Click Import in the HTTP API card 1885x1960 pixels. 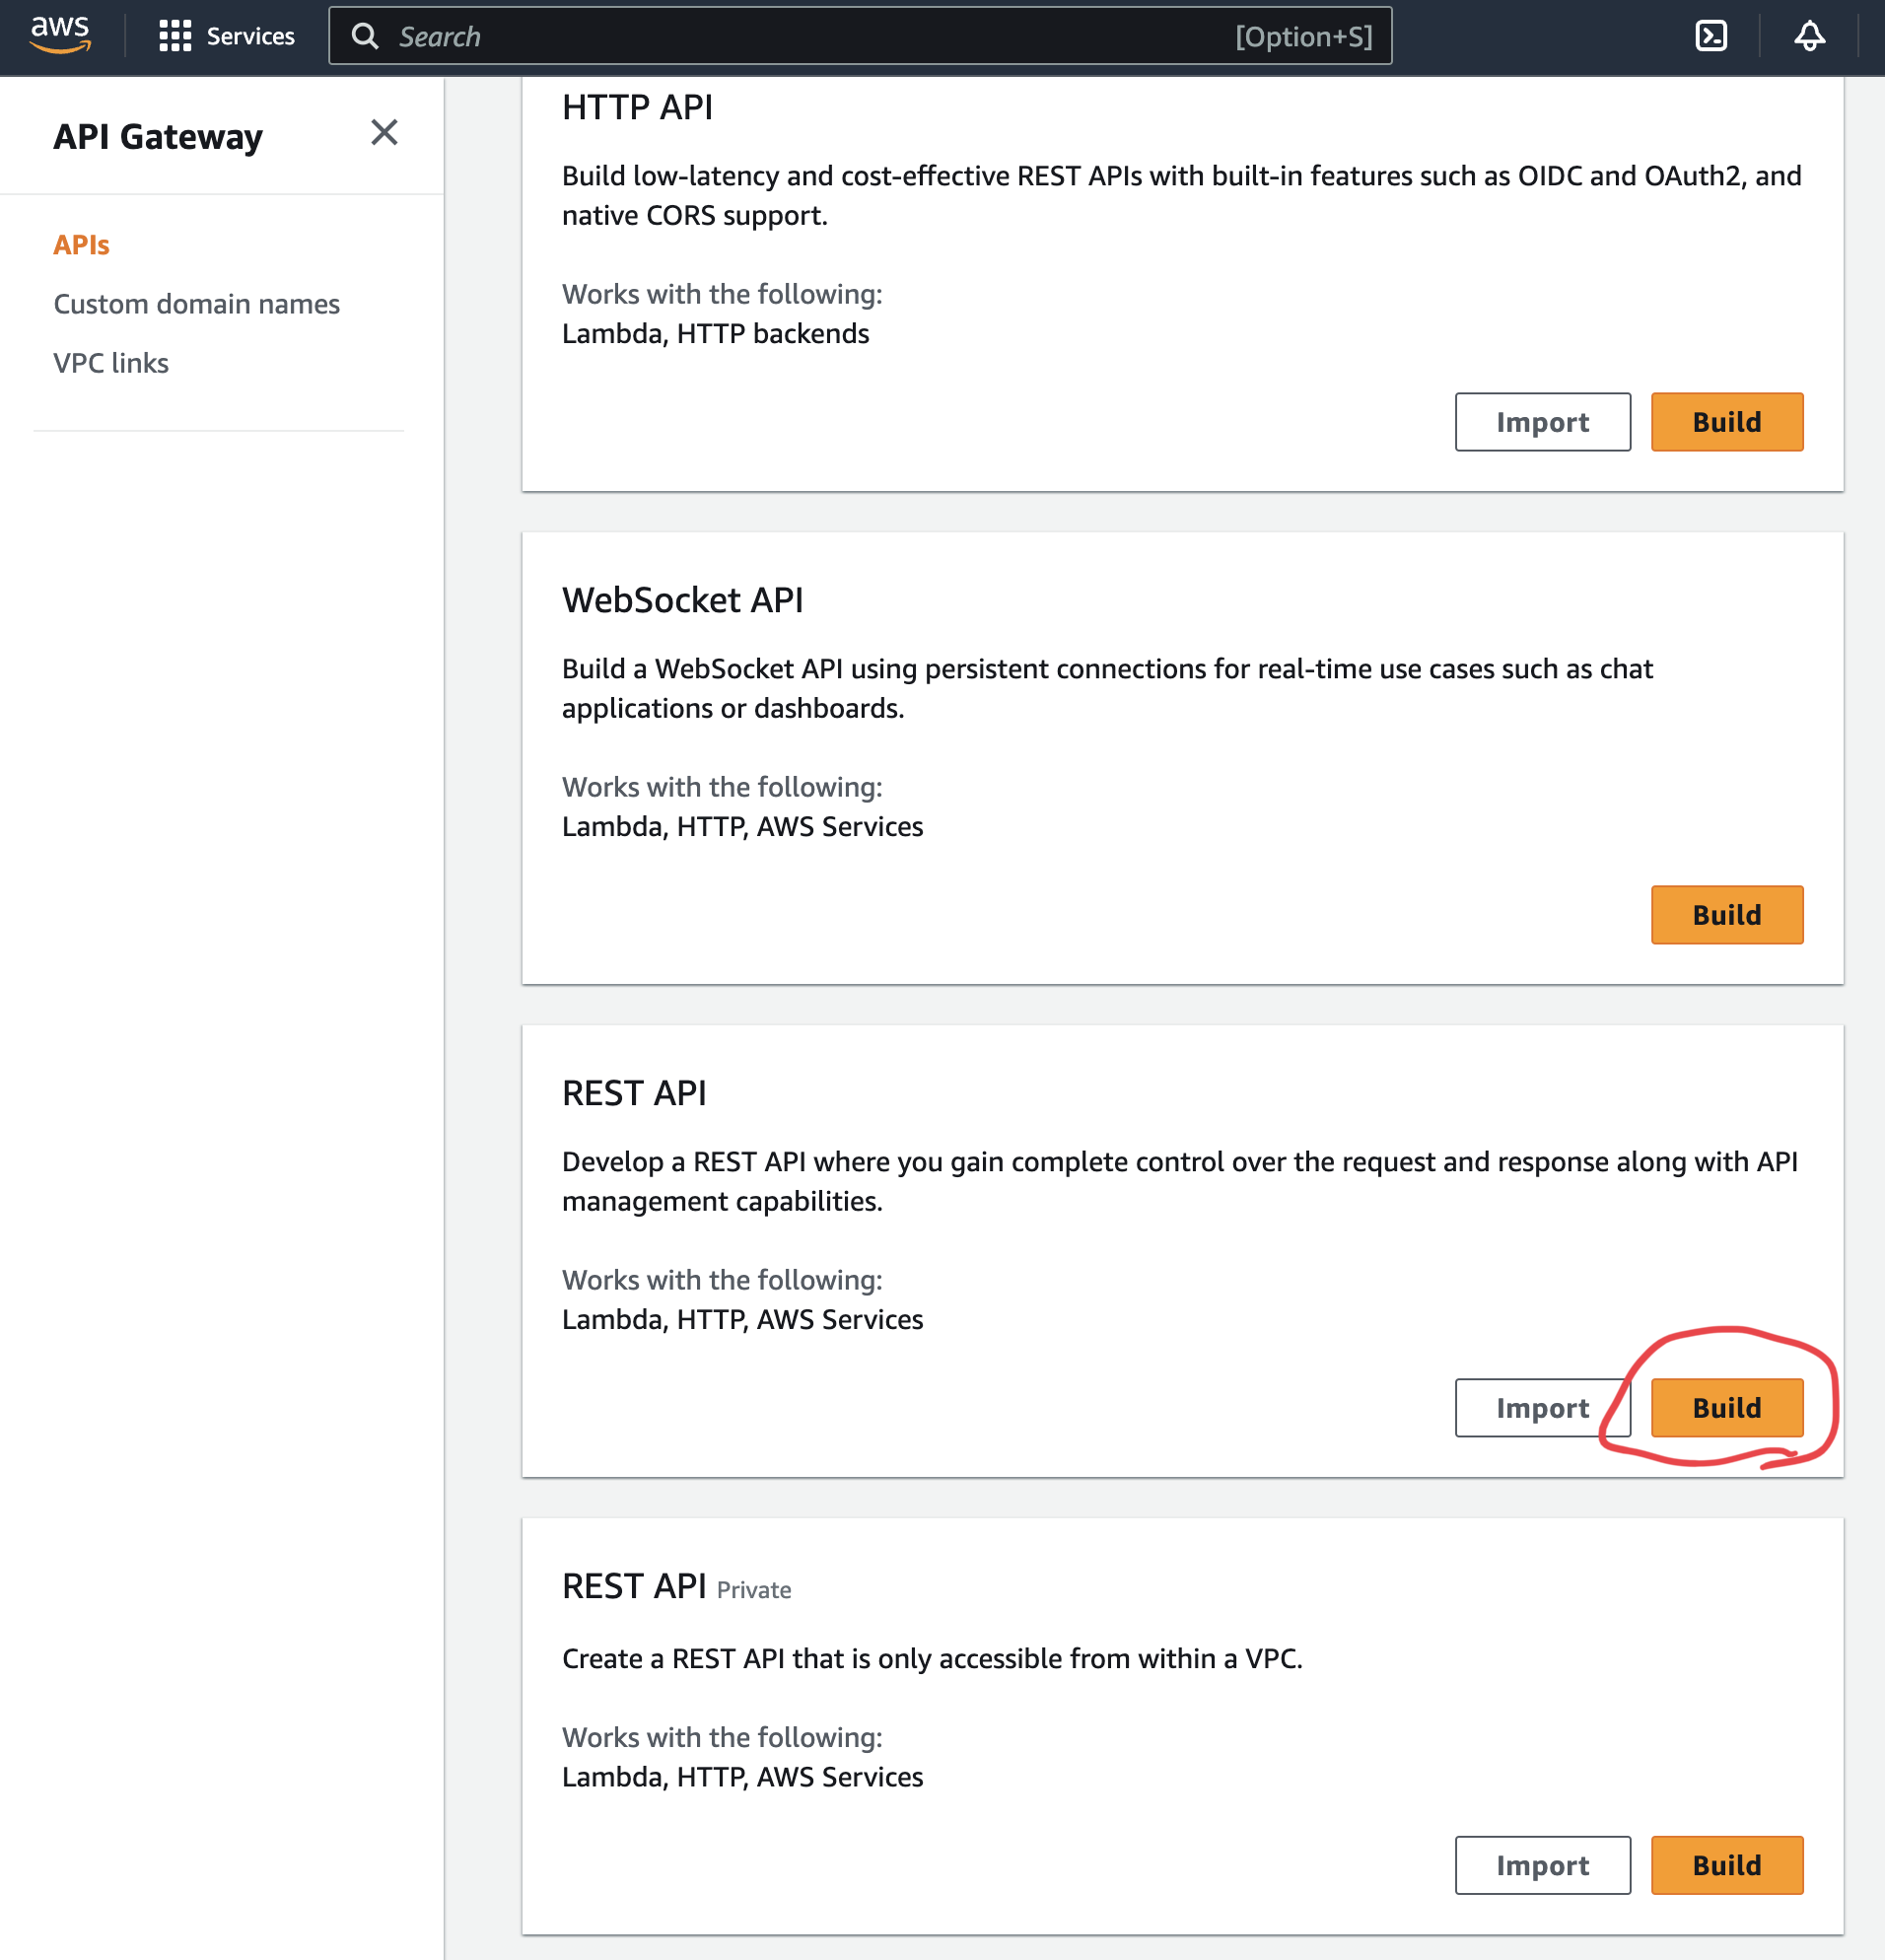[x=1542, y=422]
